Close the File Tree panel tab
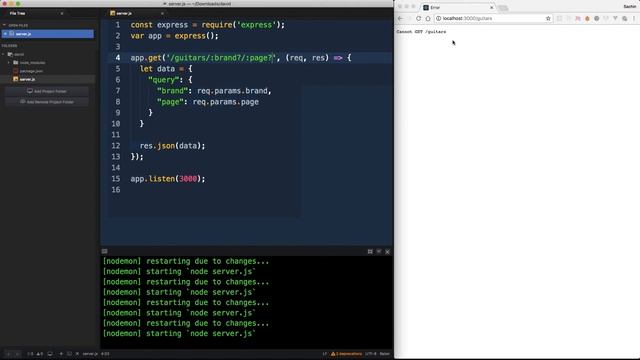640x360 pixels. pos(62,13)
